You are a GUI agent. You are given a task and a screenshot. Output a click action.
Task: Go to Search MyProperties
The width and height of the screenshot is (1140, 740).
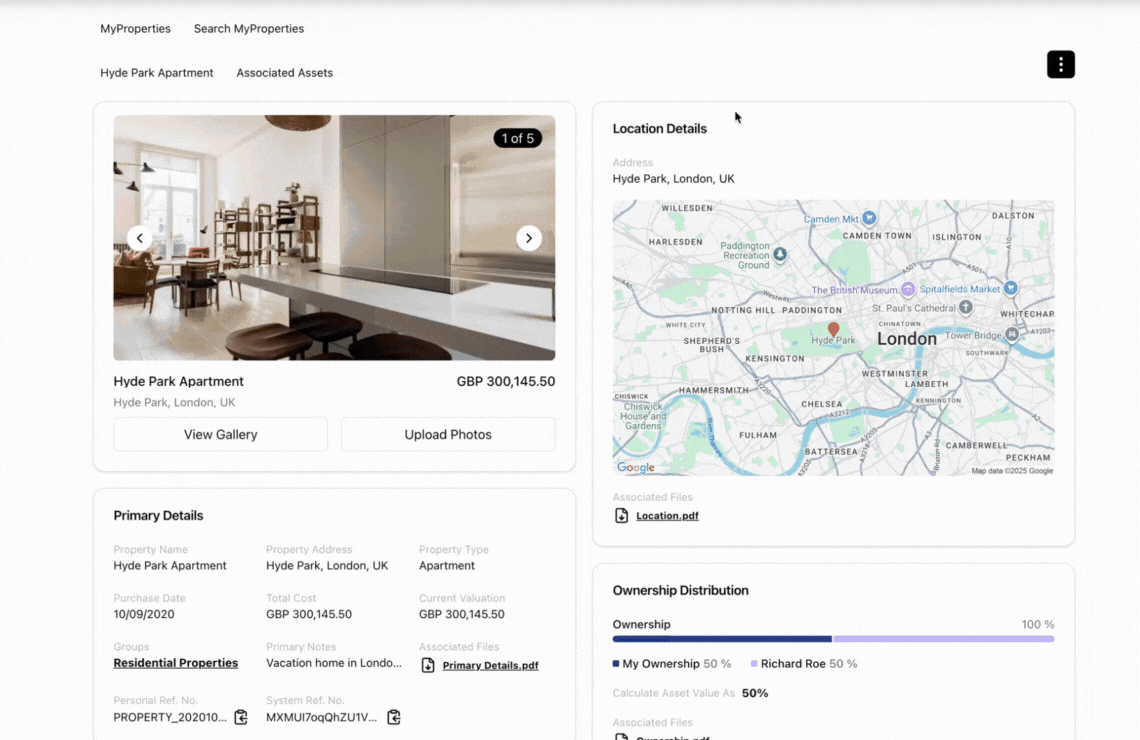point(249,29)
